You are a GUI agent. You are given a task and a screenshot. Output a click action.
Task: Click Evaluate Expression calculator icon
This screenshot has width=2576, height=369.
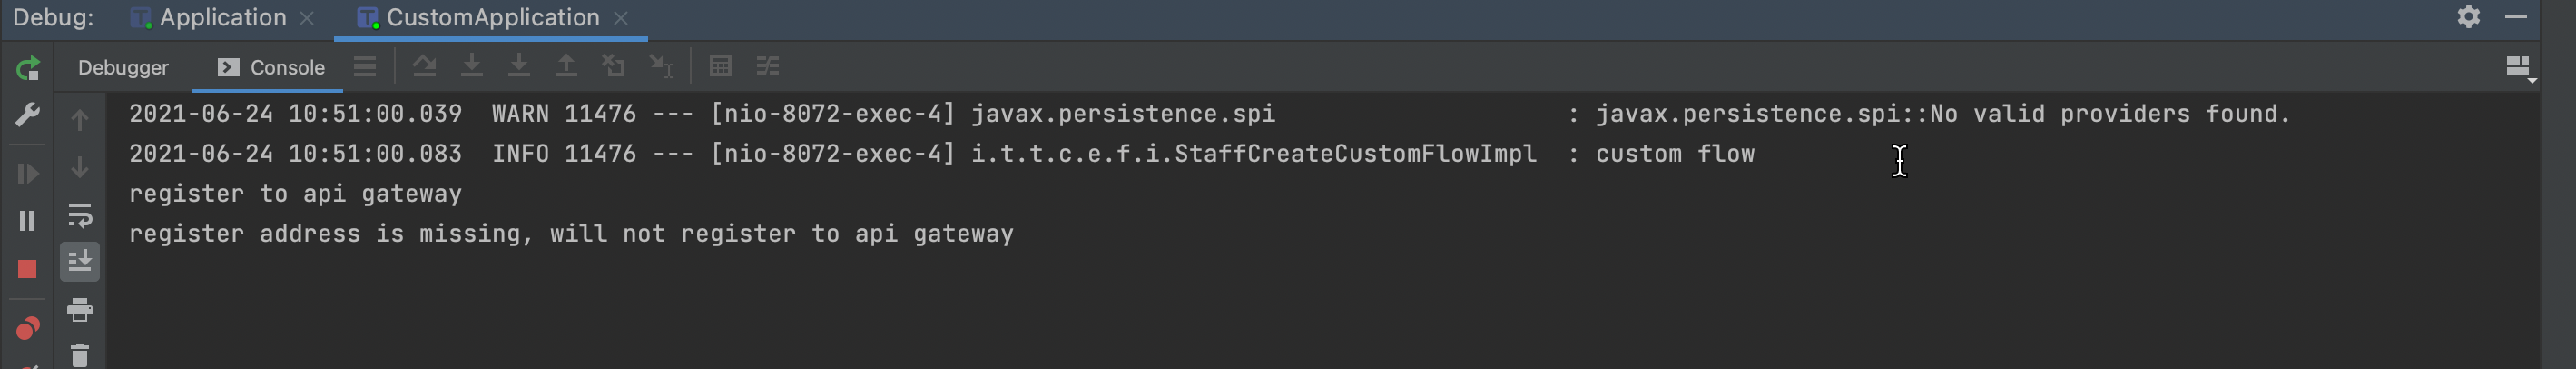(720, 67)
